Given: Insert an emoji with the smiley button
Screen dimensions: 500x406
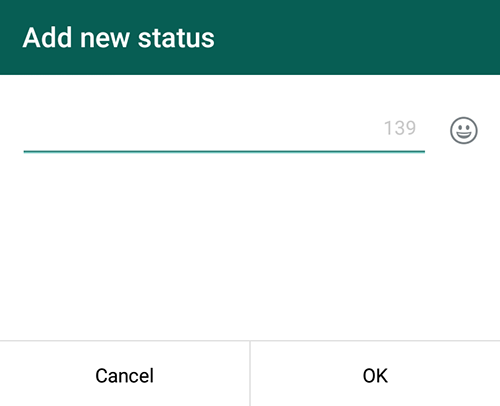Looking at the screenshot, I should click(x=464, y=130).
